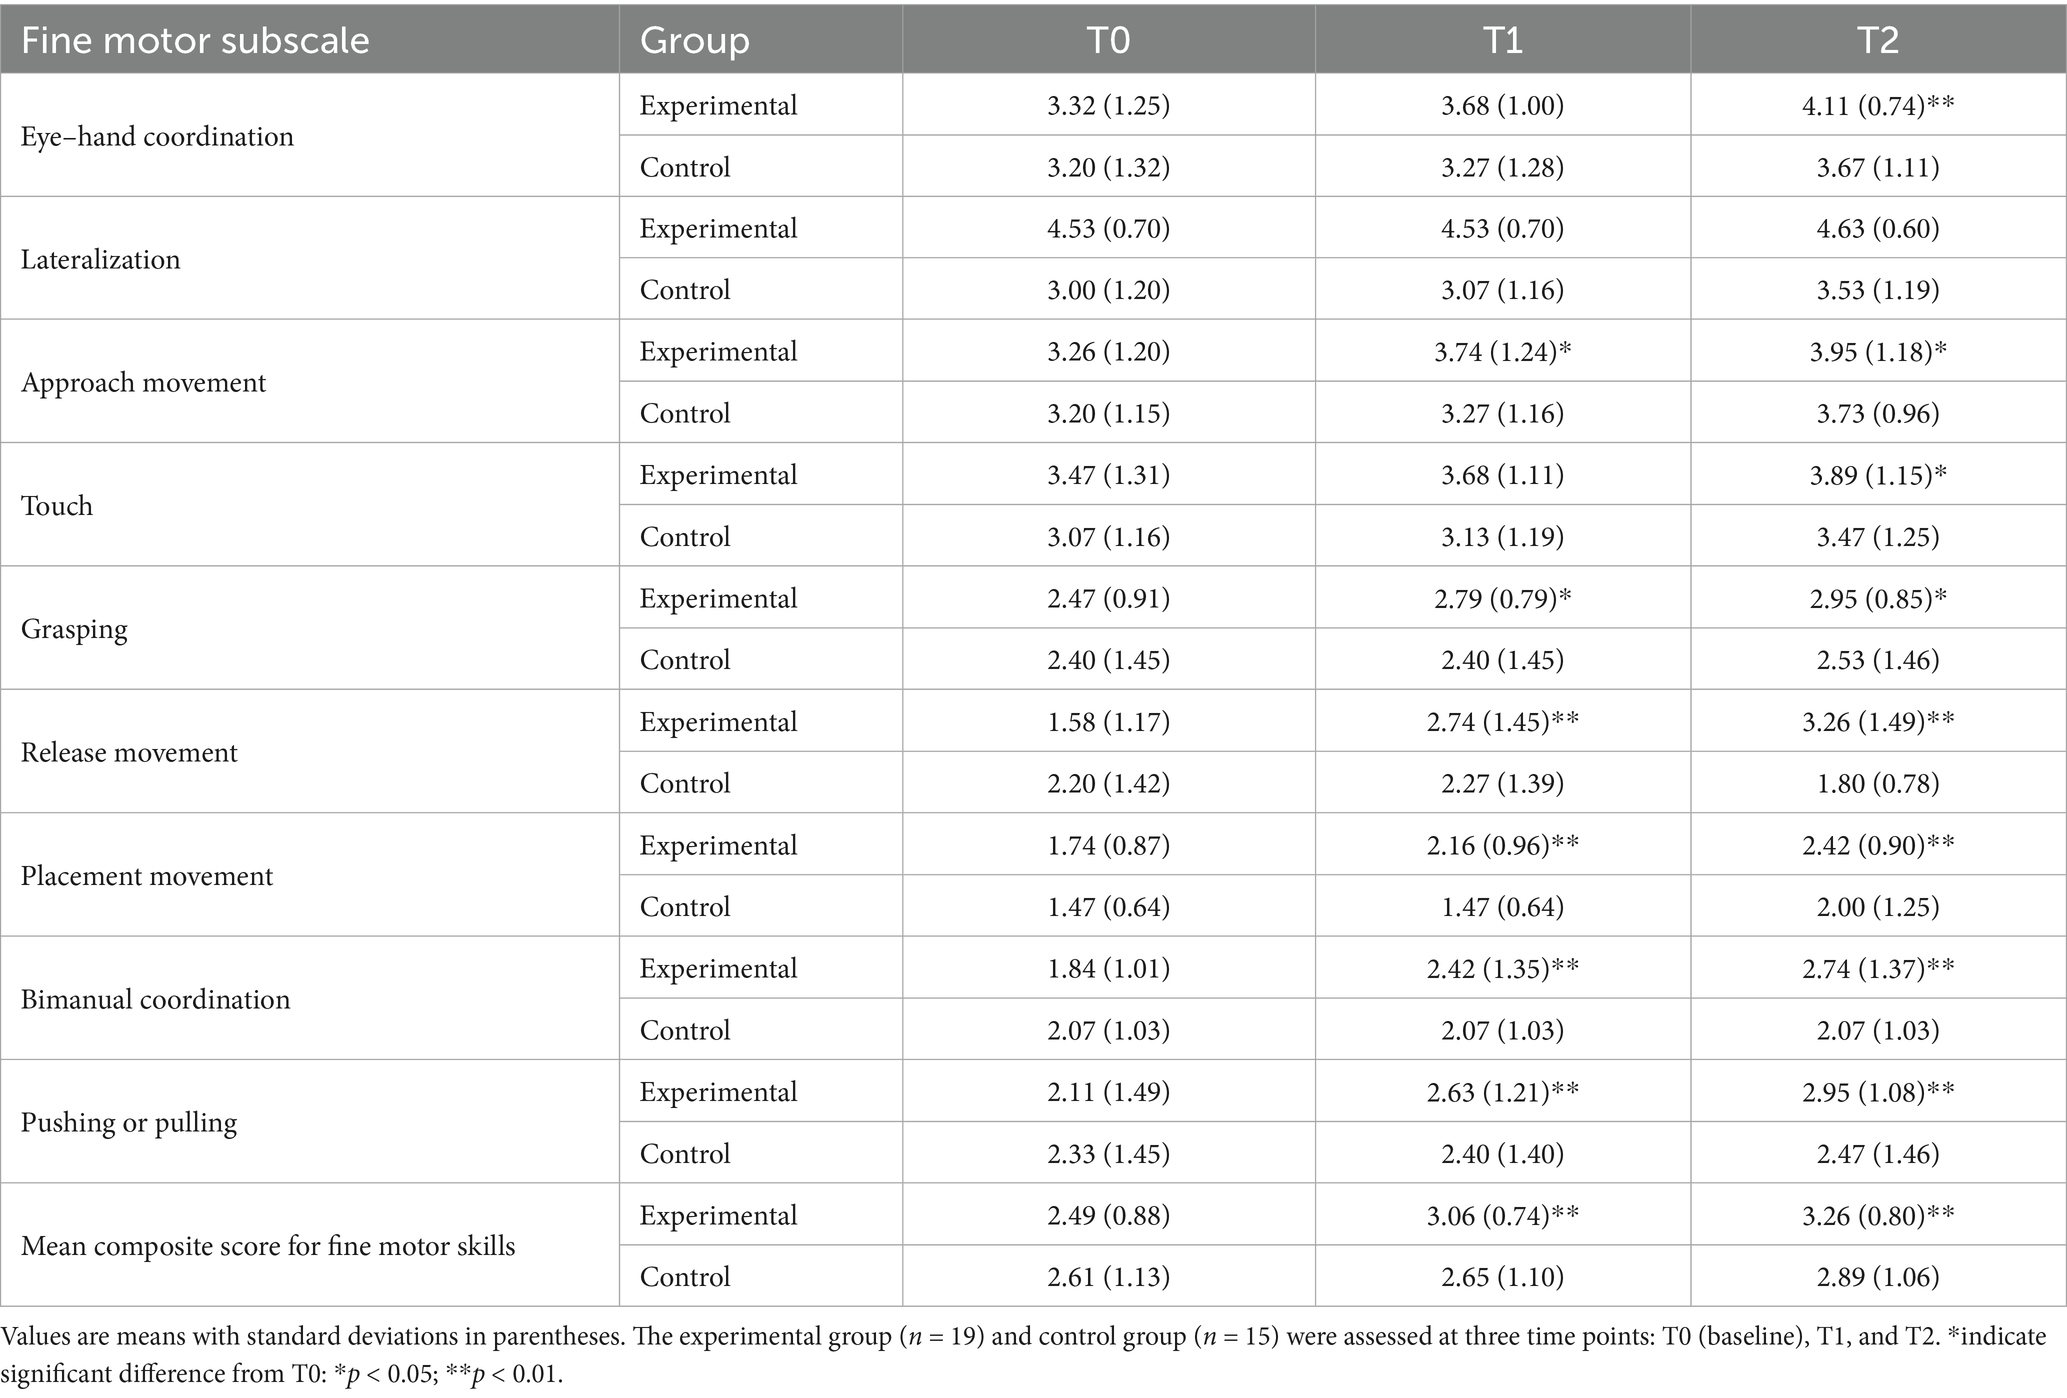Select the Lateralization row label
This screenshot has height=1398, width=2067.
[101, 259]
